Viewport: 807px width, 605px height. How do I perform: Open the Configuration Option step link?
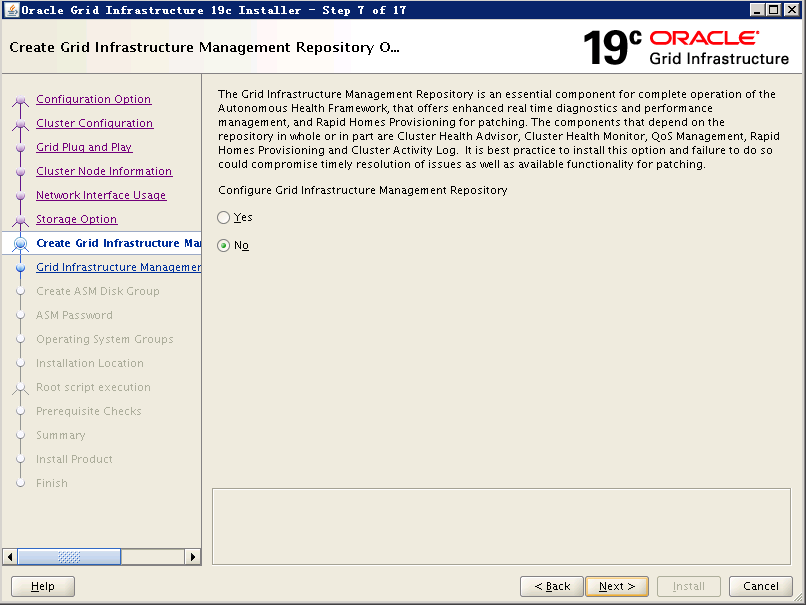tap(93, 99)
